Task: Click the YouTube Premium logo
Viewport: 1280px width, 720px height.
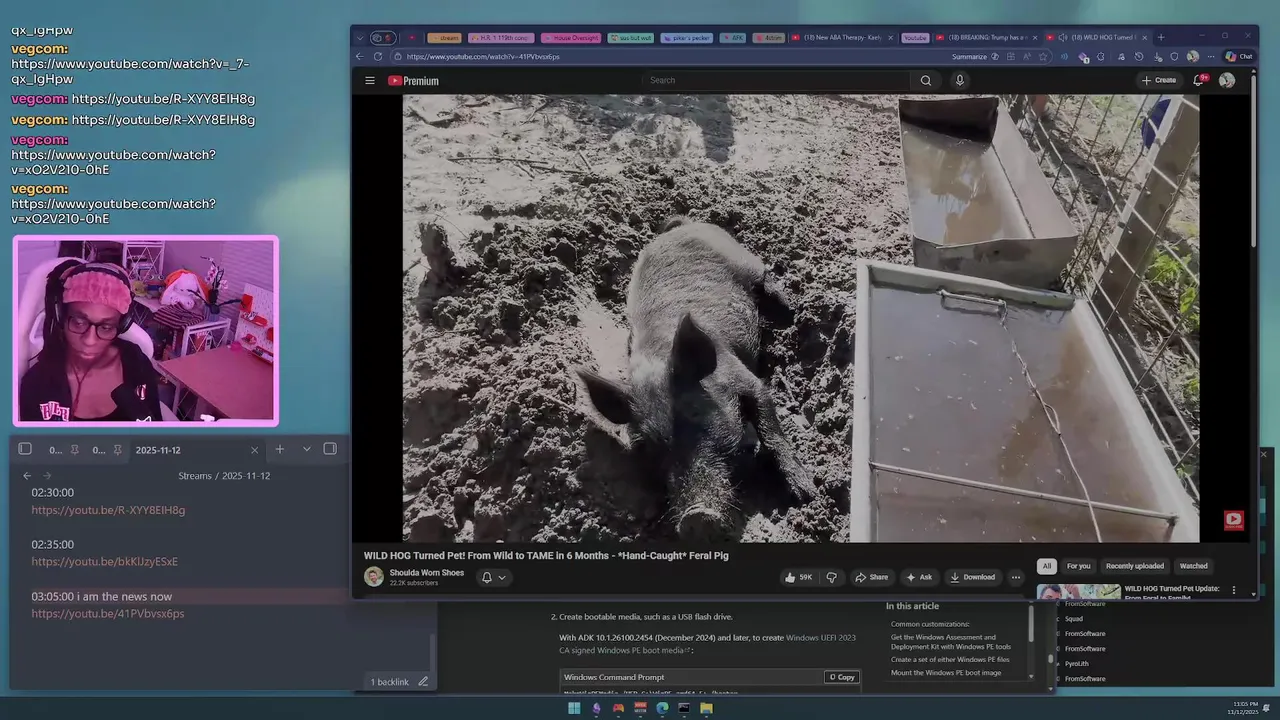Action: click(x=413, y=80)
